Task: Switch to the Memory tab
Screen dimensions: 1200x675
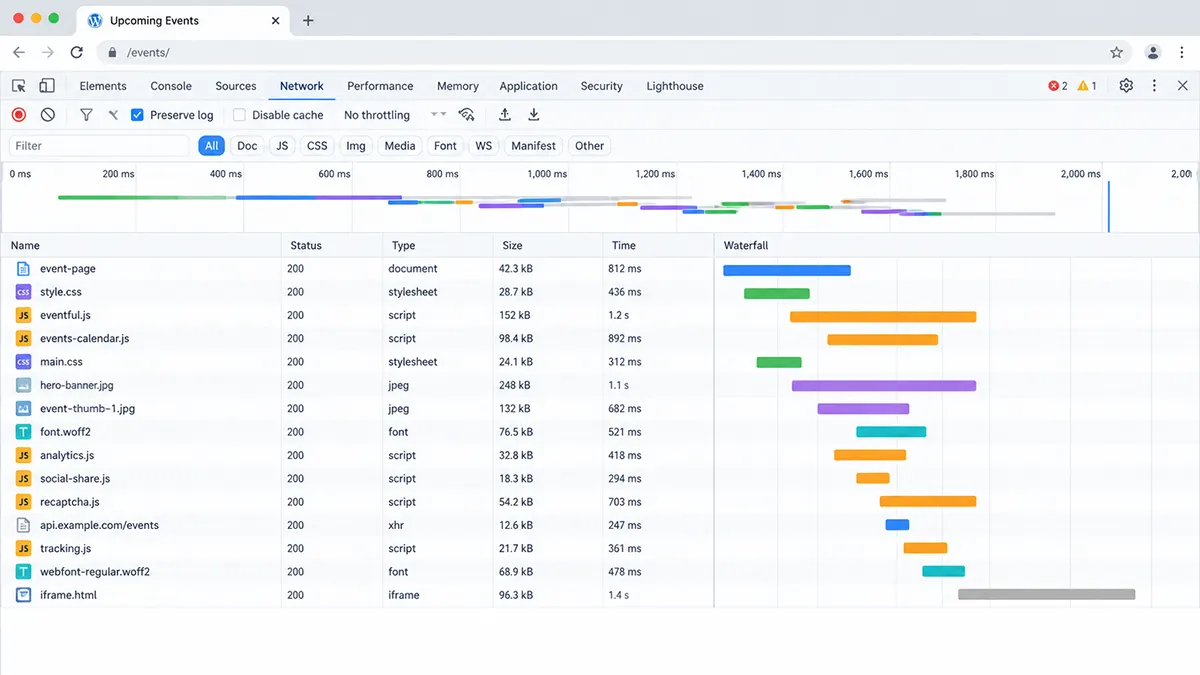Action: coord(458,86)
